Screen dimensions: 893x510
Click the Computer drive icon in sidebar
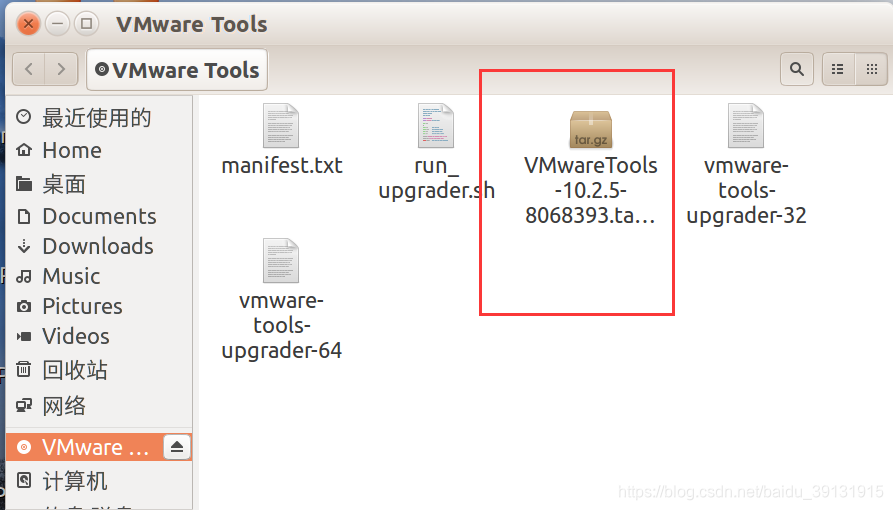(24, 480)
